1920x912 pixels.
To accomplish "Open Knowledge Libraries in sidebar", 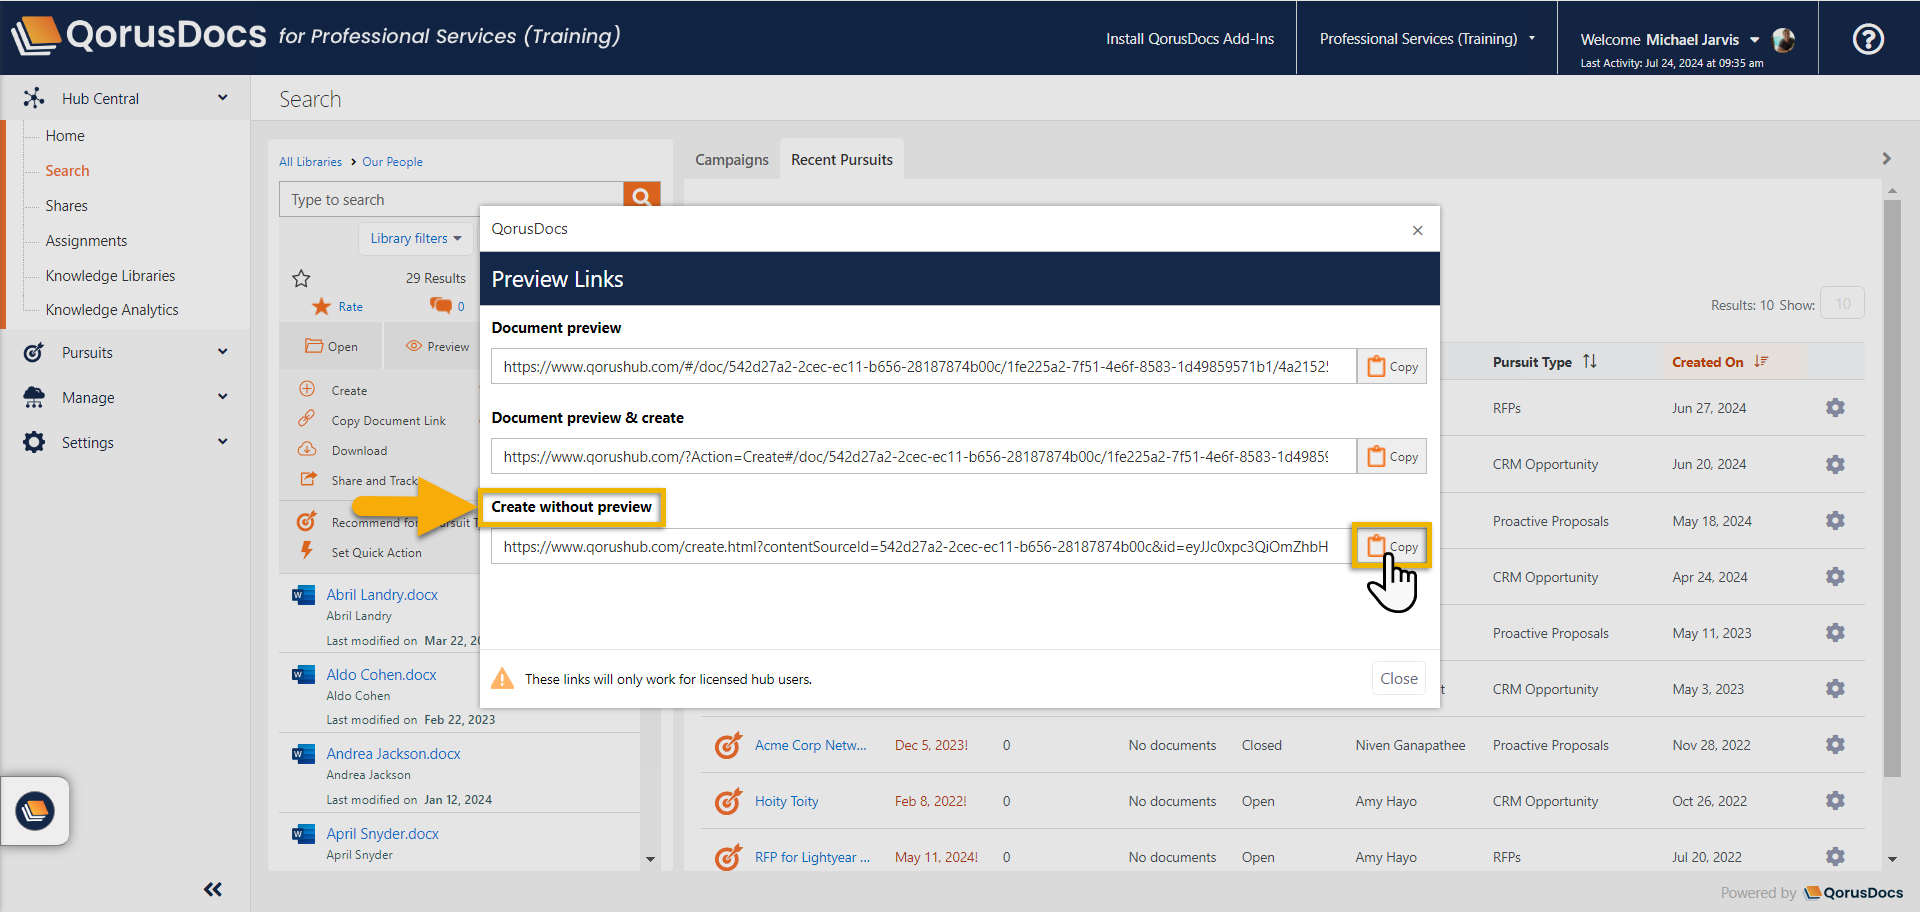I will (x=110, y=276).
